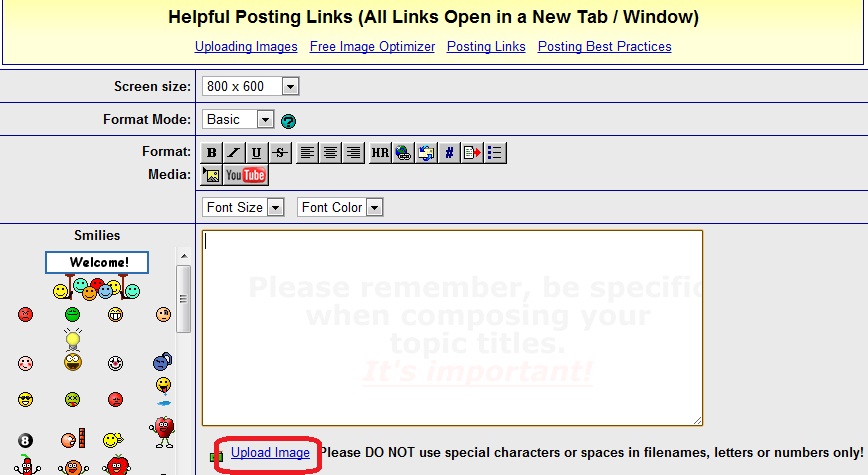Apply italic formatting with the I button
Viewport: 868px width, 475px height.
point(234,152)
